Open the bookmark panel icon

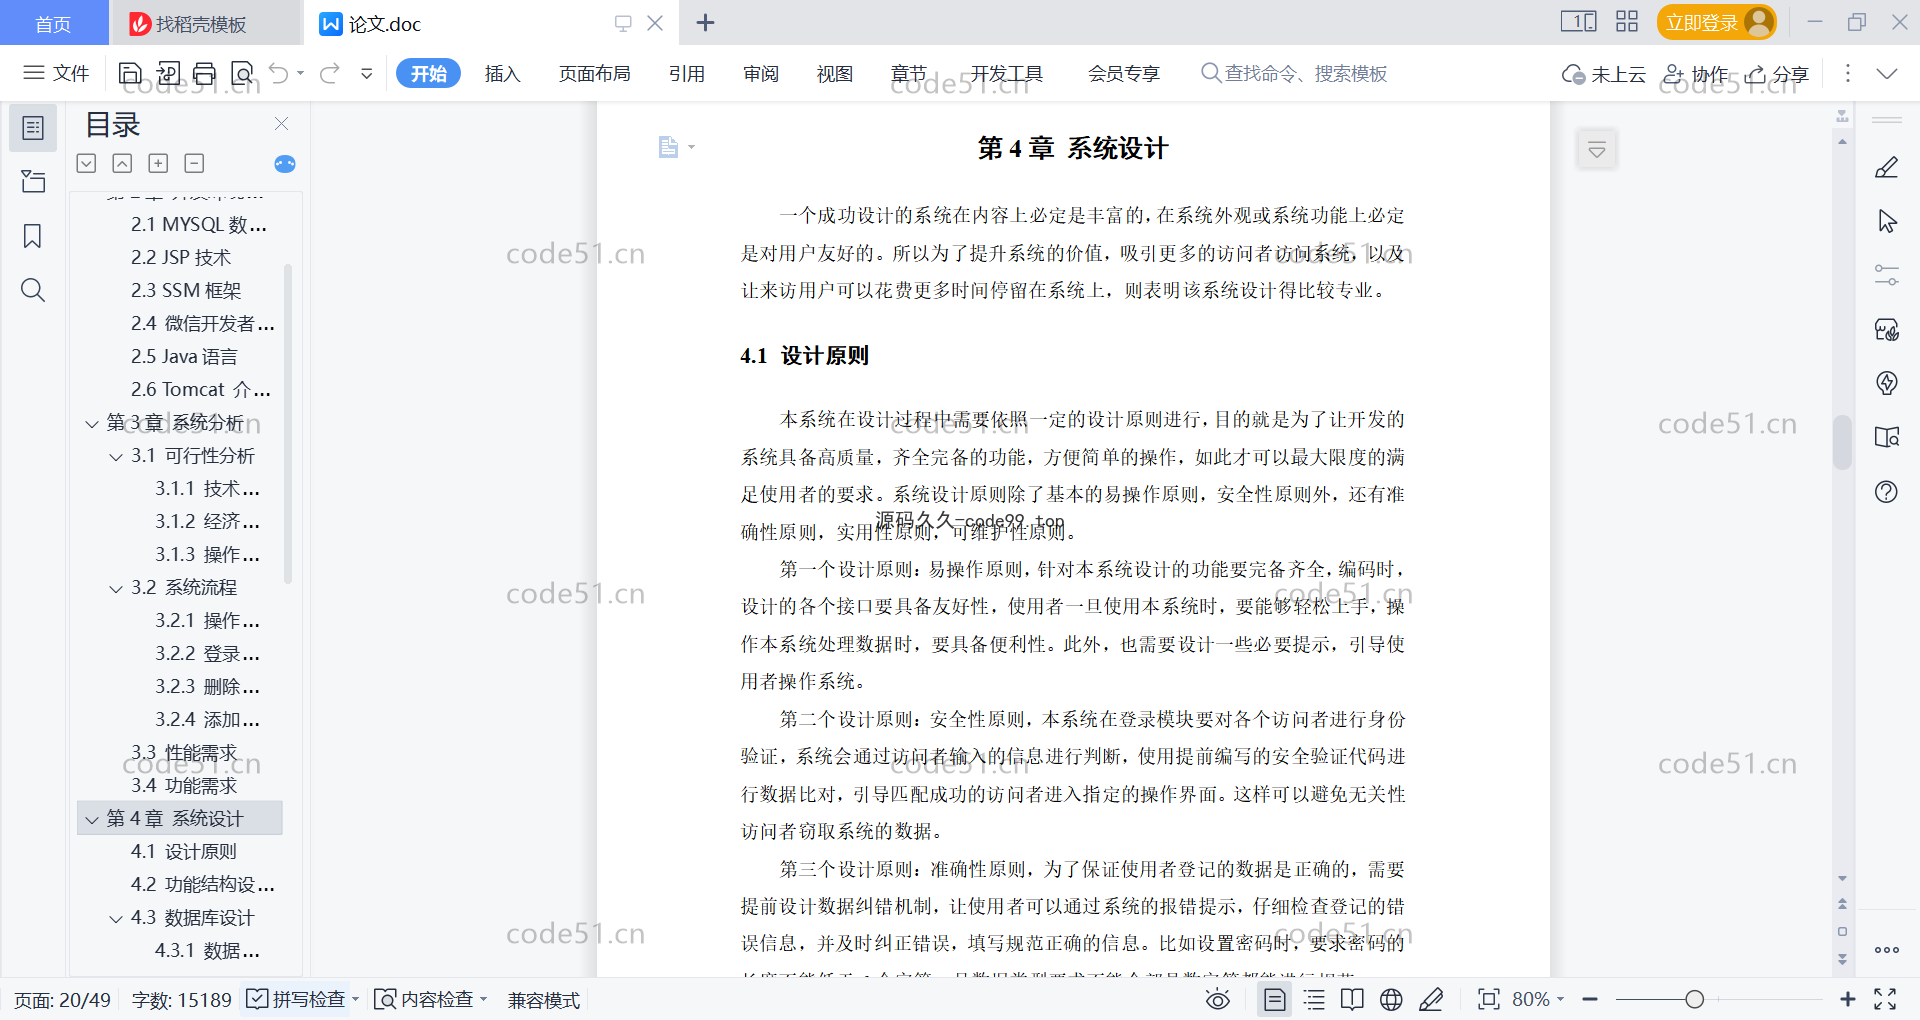[33, 236]
